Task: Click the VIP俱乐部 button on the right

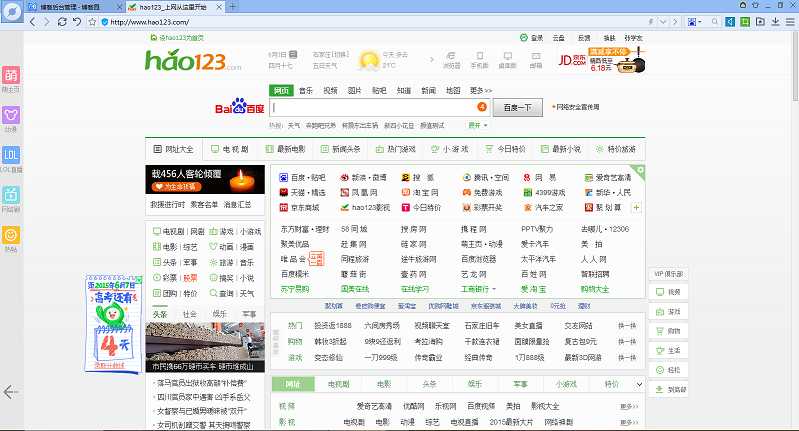Action: pyautogui.click(x=669, y=274)
